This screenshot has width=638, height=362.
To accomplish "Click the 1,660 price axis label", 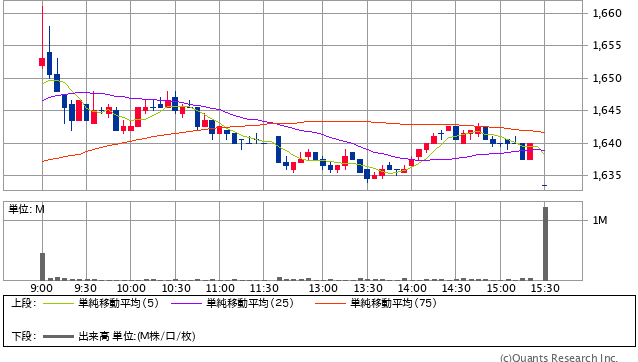I will [x=607, y=13].
